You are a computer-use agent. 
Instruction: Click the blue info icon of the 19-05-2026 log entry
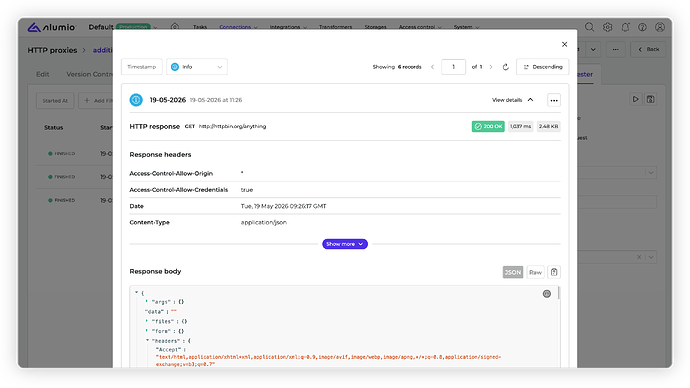(x=136, y=100)
